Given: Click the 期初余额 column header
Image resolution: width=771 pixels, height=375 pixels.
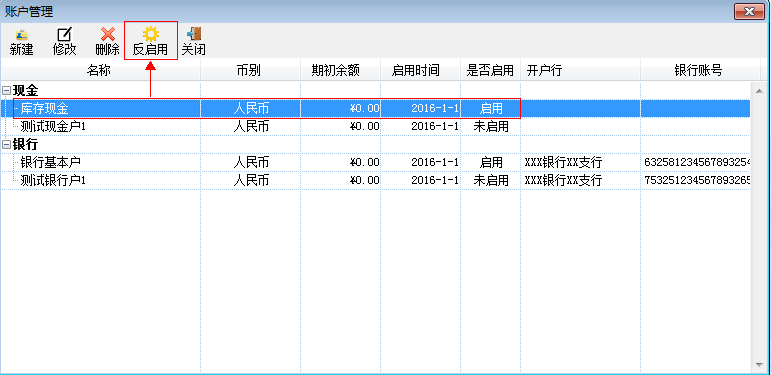Looking at the screenshot, I should coord(341,71).
